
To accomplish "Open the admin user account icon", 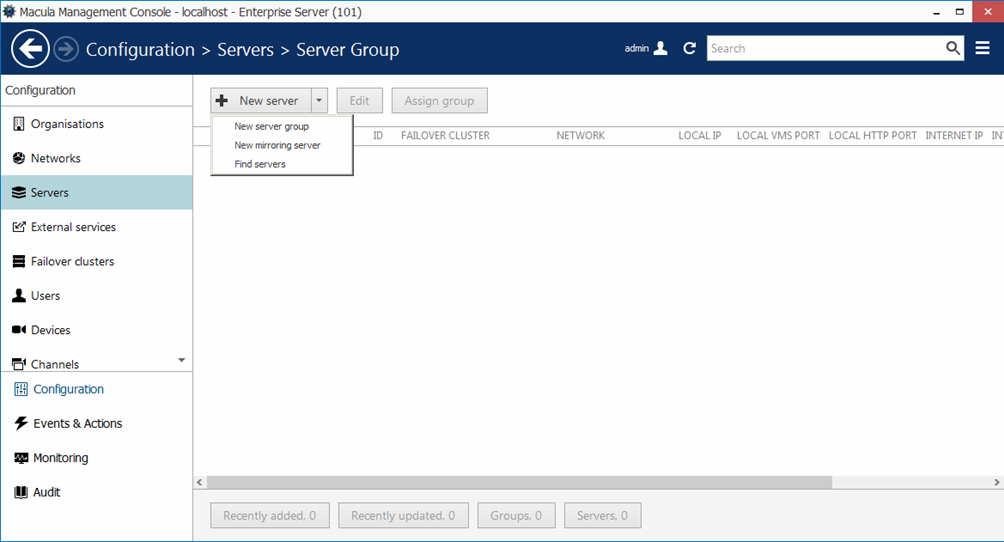I will tap(660, 48).
